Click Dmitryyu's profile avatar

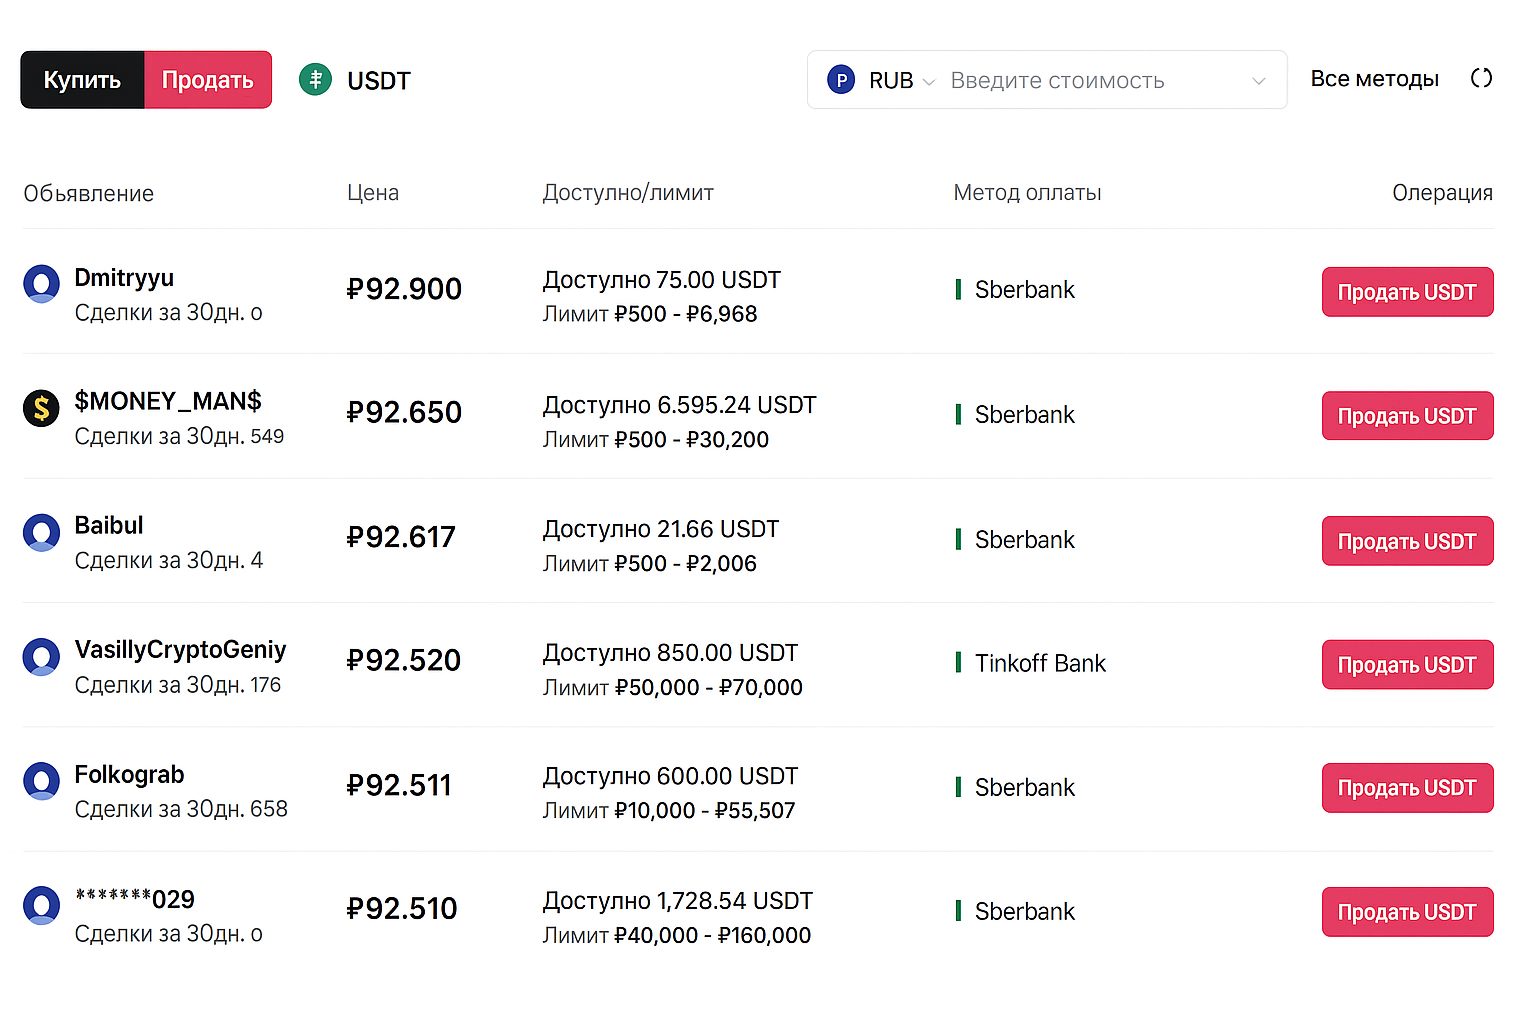[41, 284]
